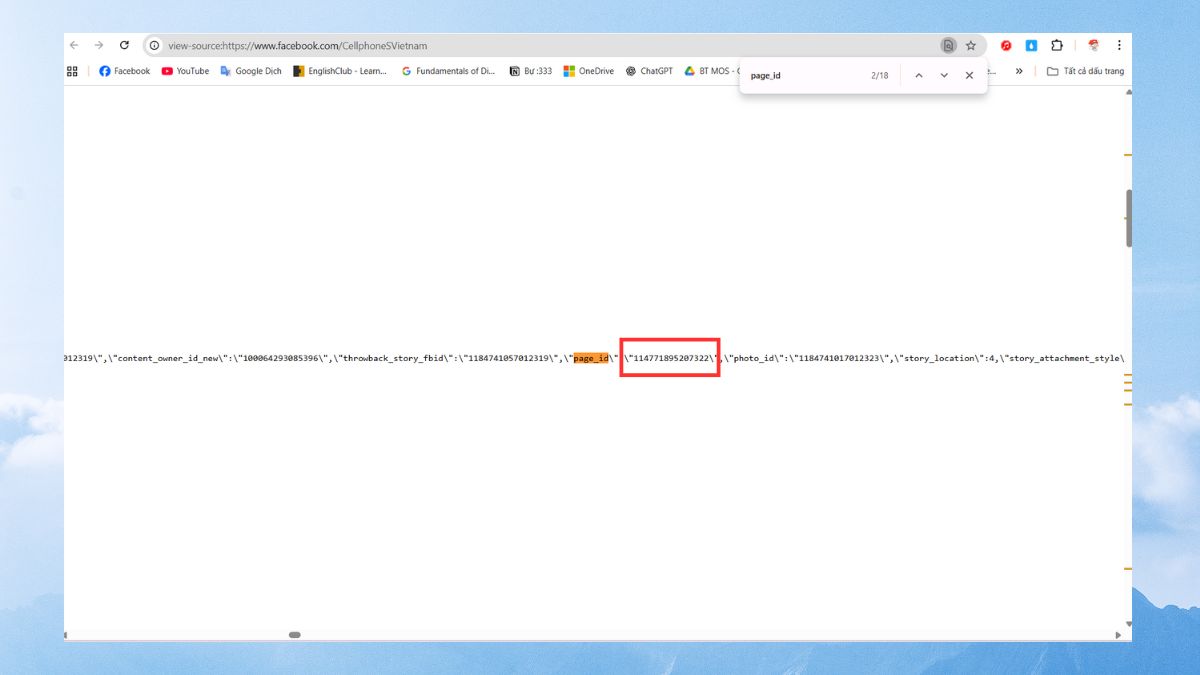The height and width of the screenshot is (675, 1200).
Task: Click the horizontal scrollbar right arrow
Action: [1119, 635]
